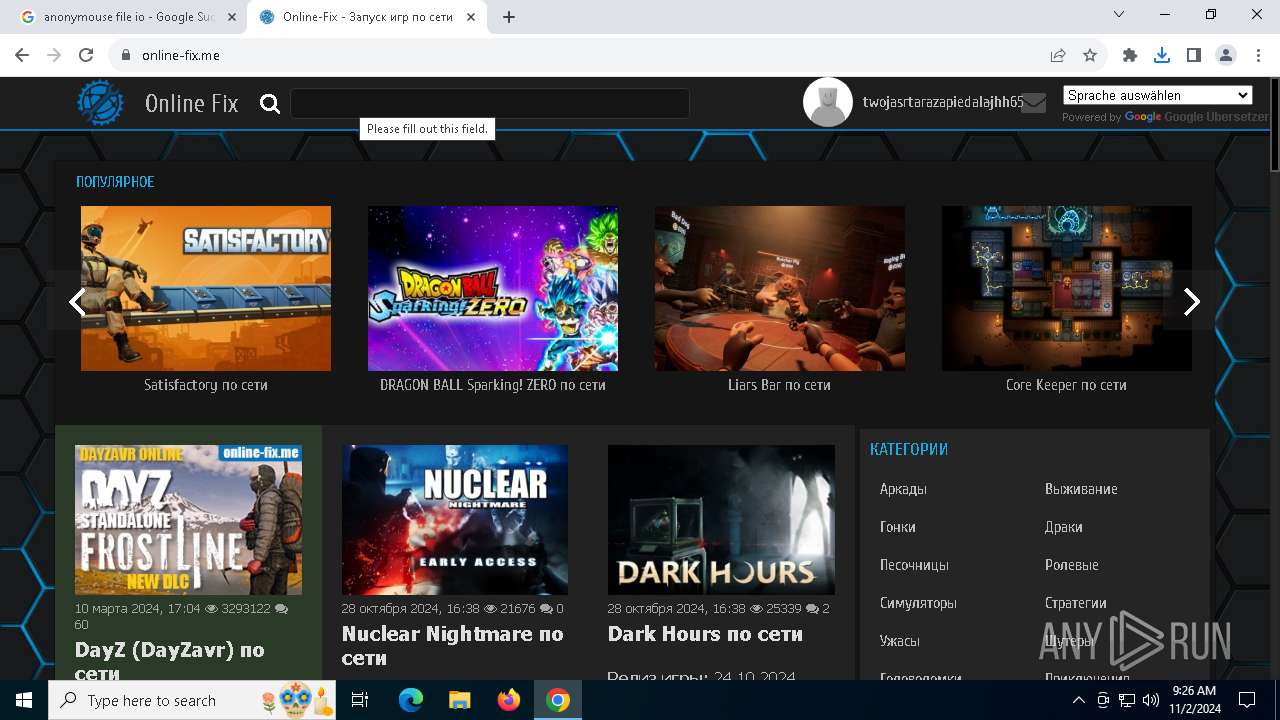This screenshot has width=1280, height=720.
Task: Select the Песочницы category
Action: (x=914, y=565)
